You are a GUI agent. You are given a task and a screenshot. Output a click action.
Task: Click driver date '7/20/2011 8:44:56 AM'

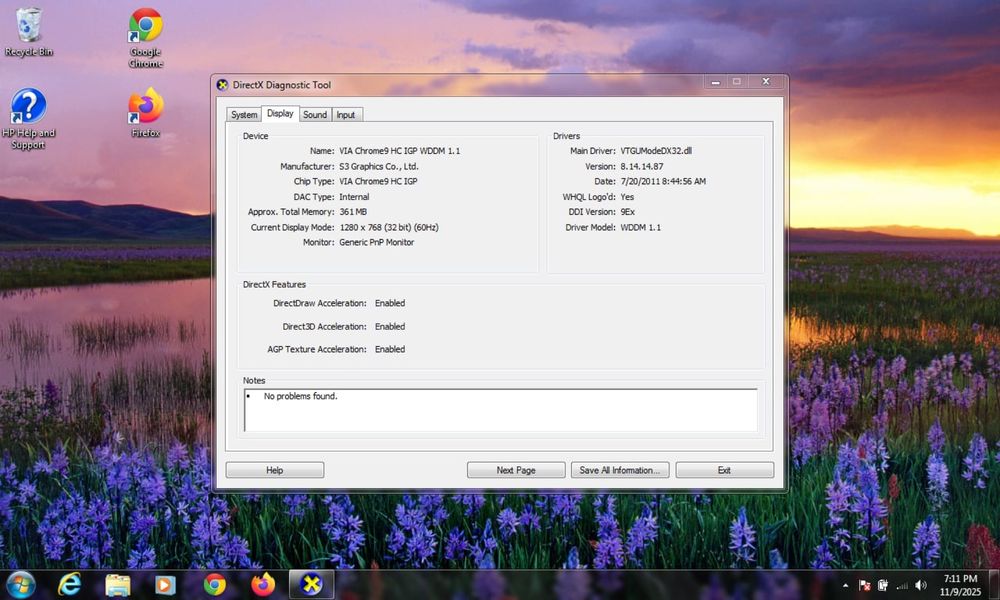[x=663, y=182]
